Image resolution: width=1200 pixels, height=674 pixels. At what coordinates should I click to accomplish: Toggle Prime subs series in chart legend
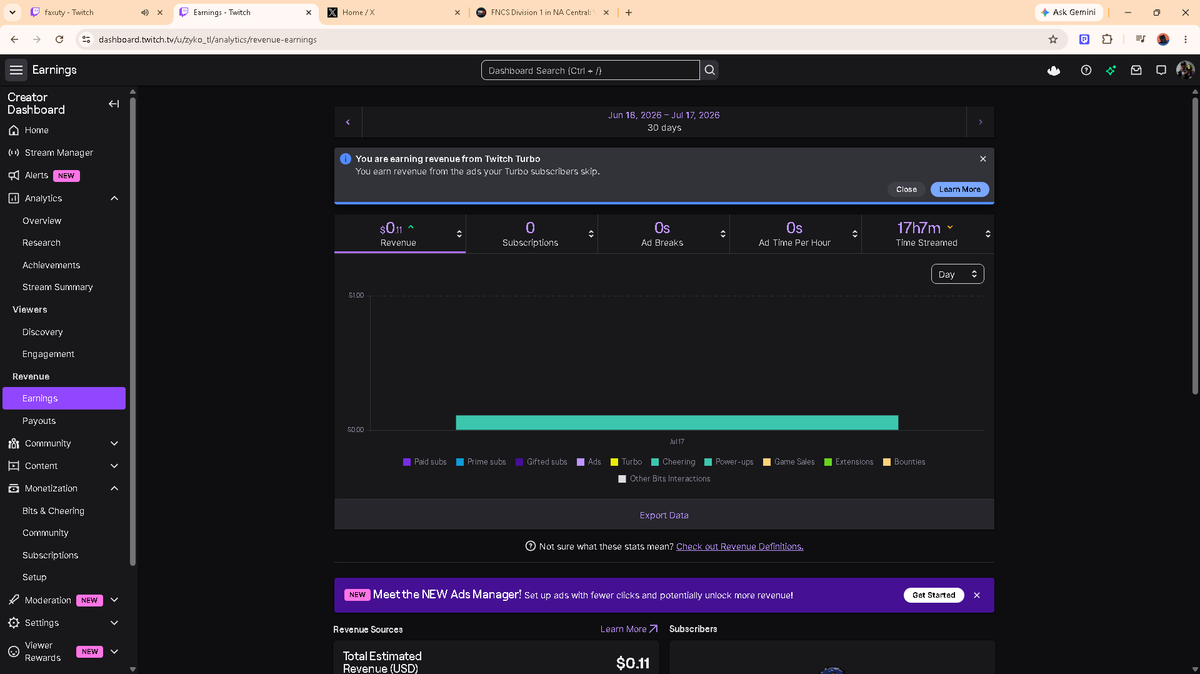pos(480,462)
